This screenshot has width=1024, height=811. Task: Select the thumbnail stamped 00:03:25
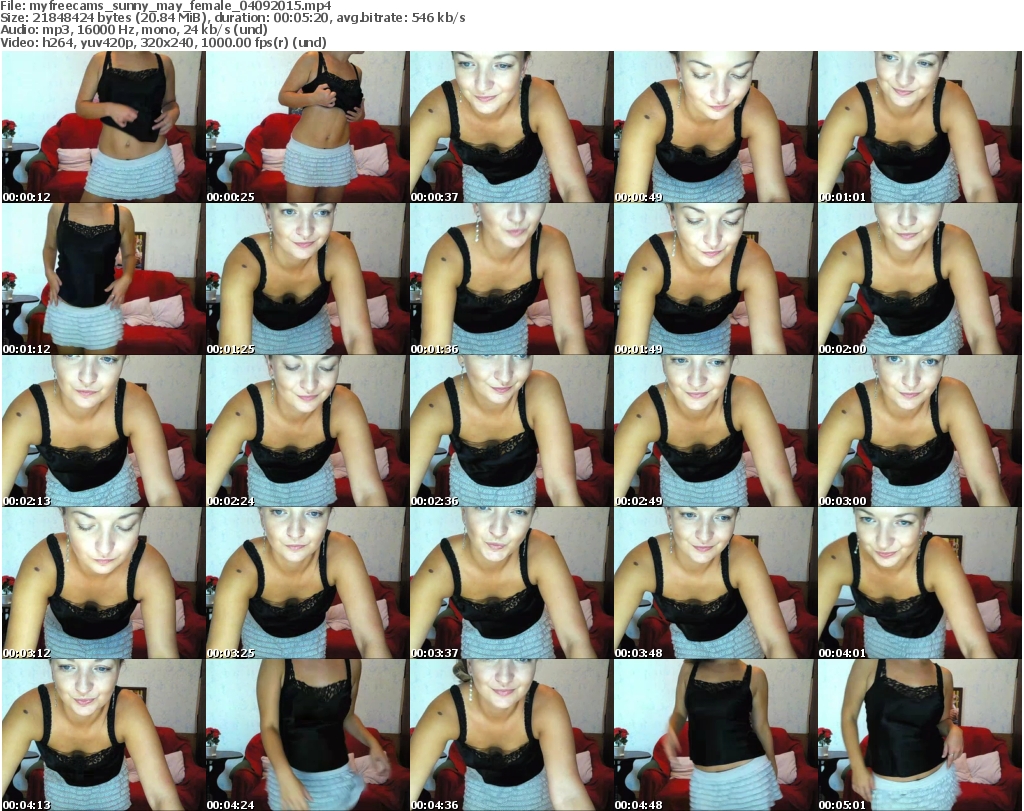click(x=307, y=583)
